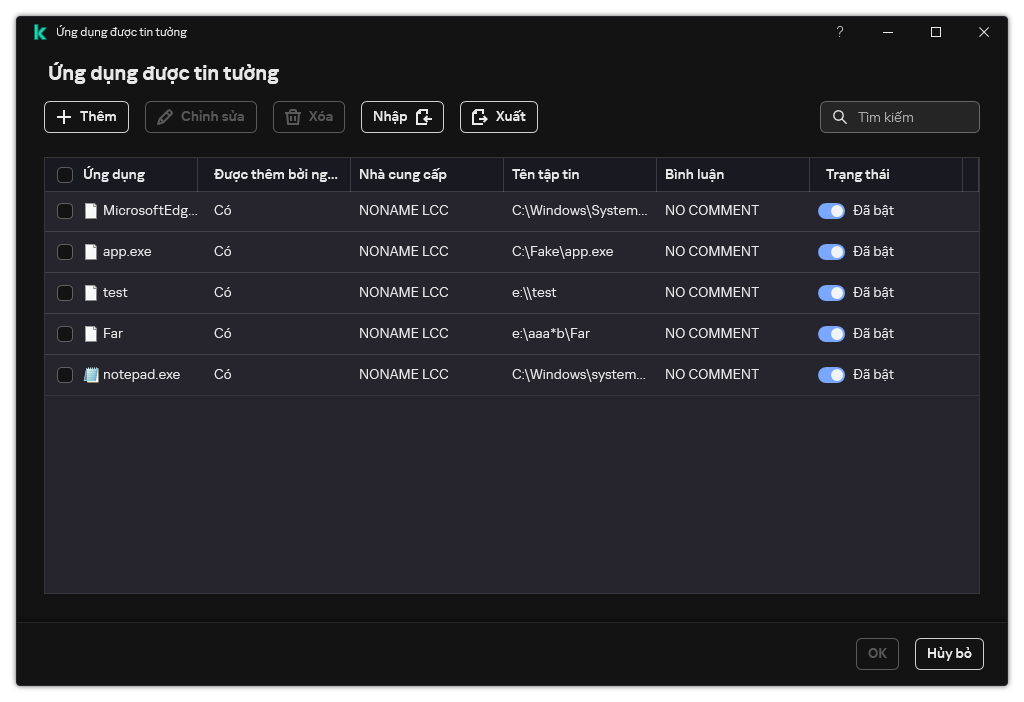Check the select-all header checkbox
This screenshot has width=1024, height=702.
[65, 175]
